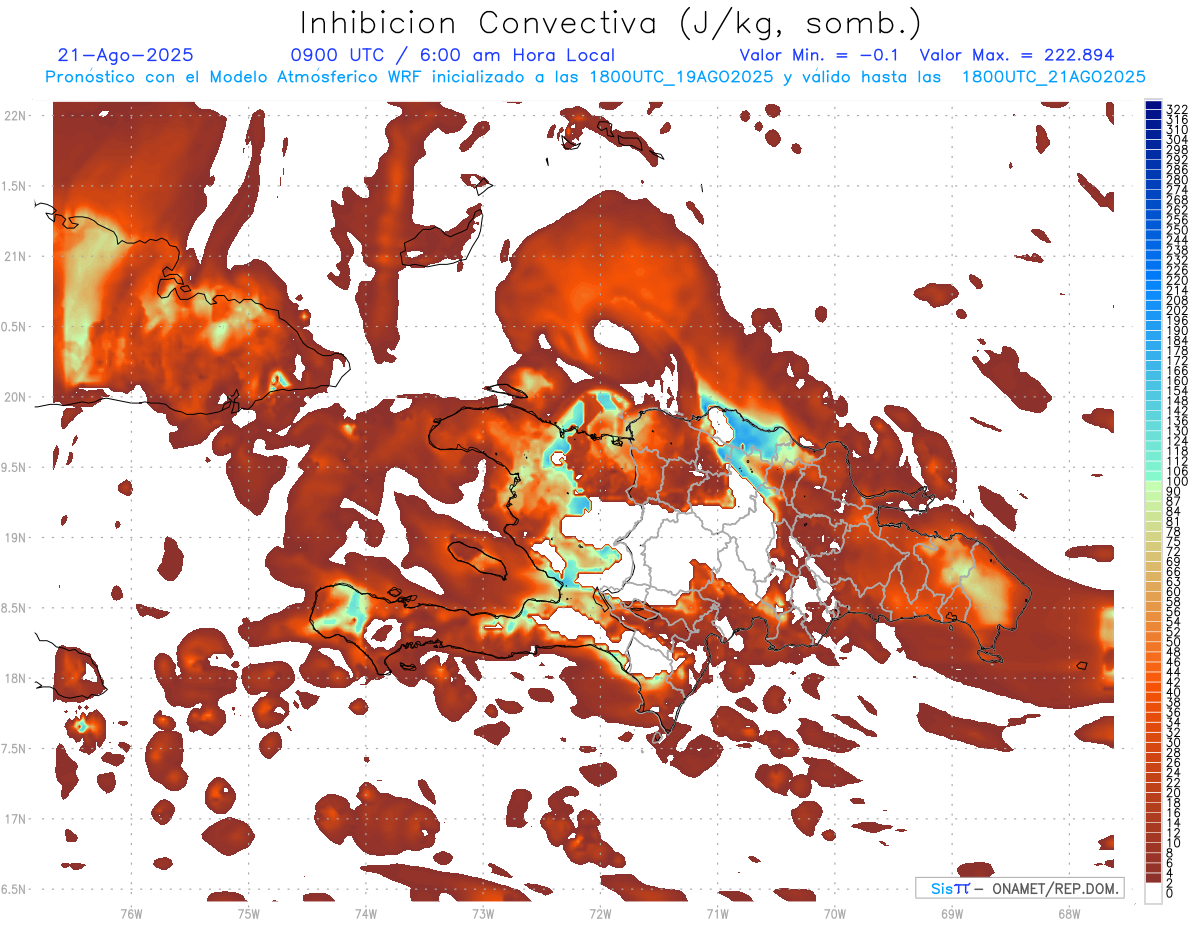Click the '71W' longitude label
The height and width of the screenshot is (927, 1200).
tap(717, 913)
